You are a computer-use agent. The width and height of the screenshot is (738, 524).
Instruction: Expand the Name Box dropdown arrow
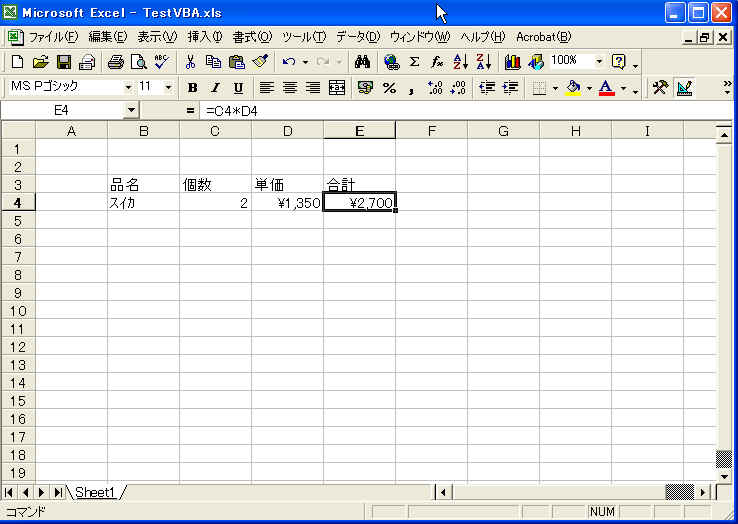pos(131,111)
